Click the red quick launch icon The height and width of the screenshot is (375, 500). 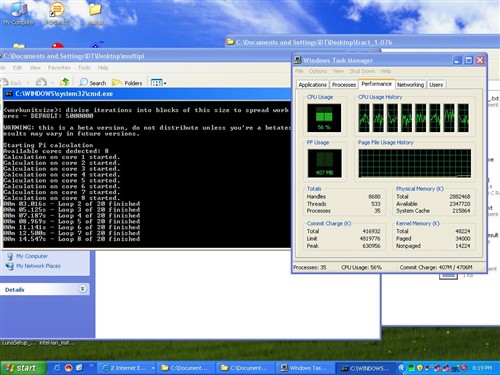click(x=69, y=368)
